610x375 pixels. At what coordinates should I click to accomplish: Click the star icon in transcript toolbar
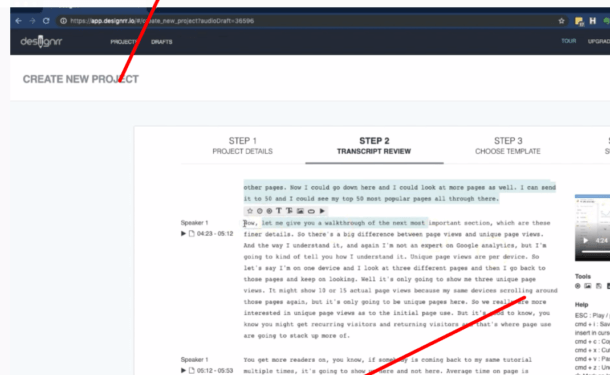250,211
